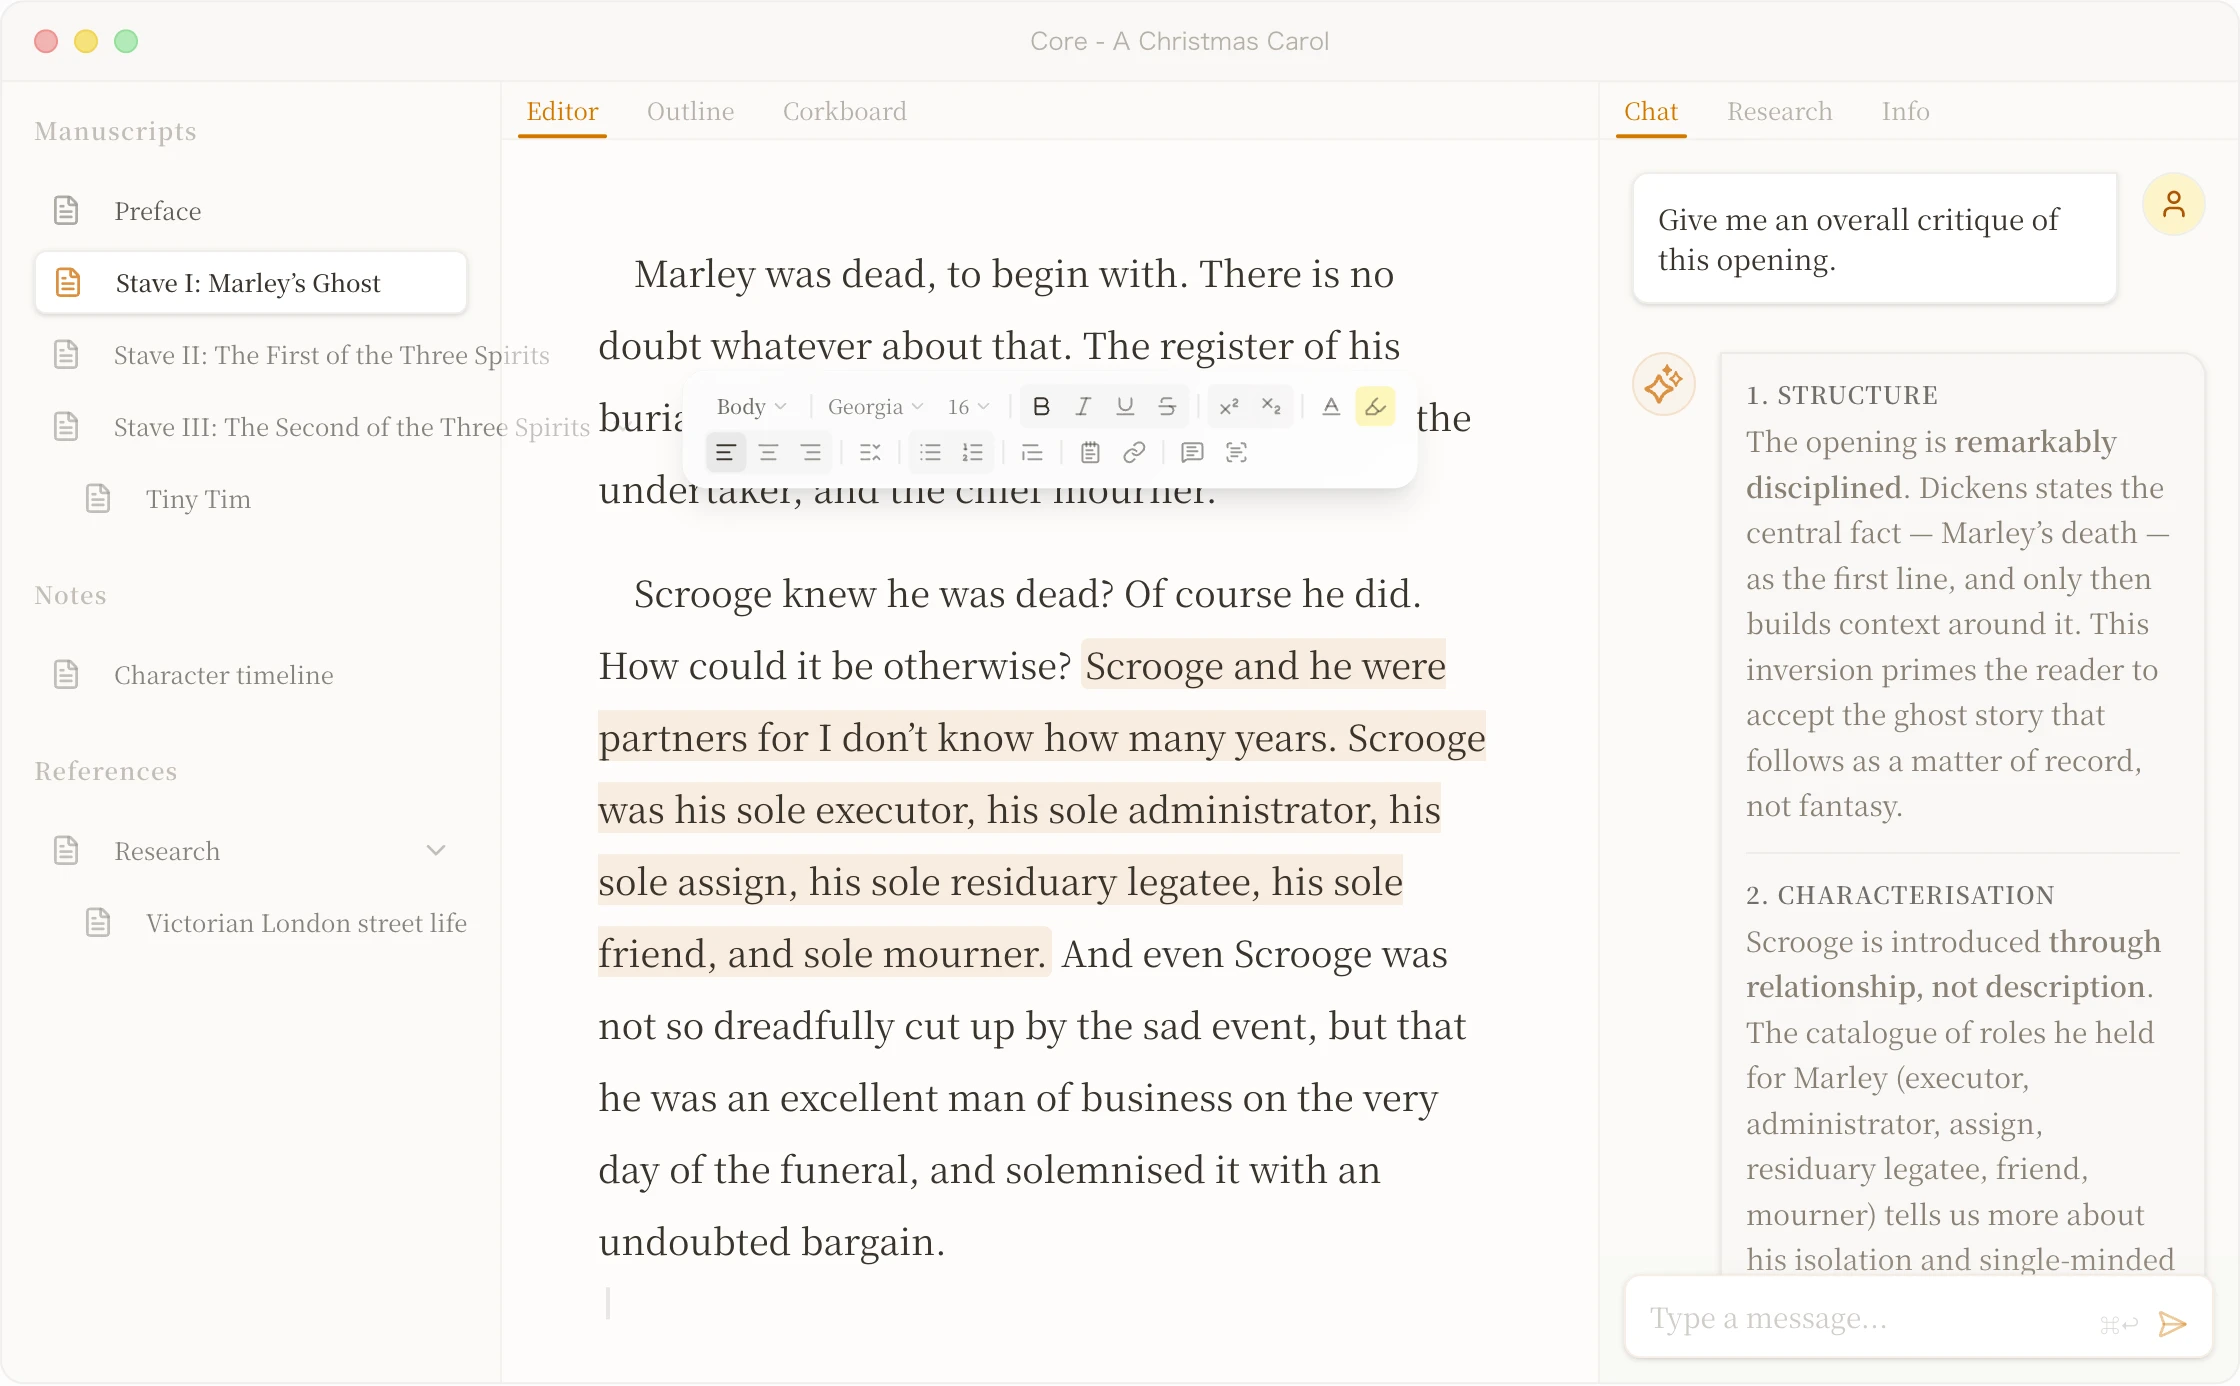Click the Notes section header
The image size is (2240, 1386).
[70, 595]
